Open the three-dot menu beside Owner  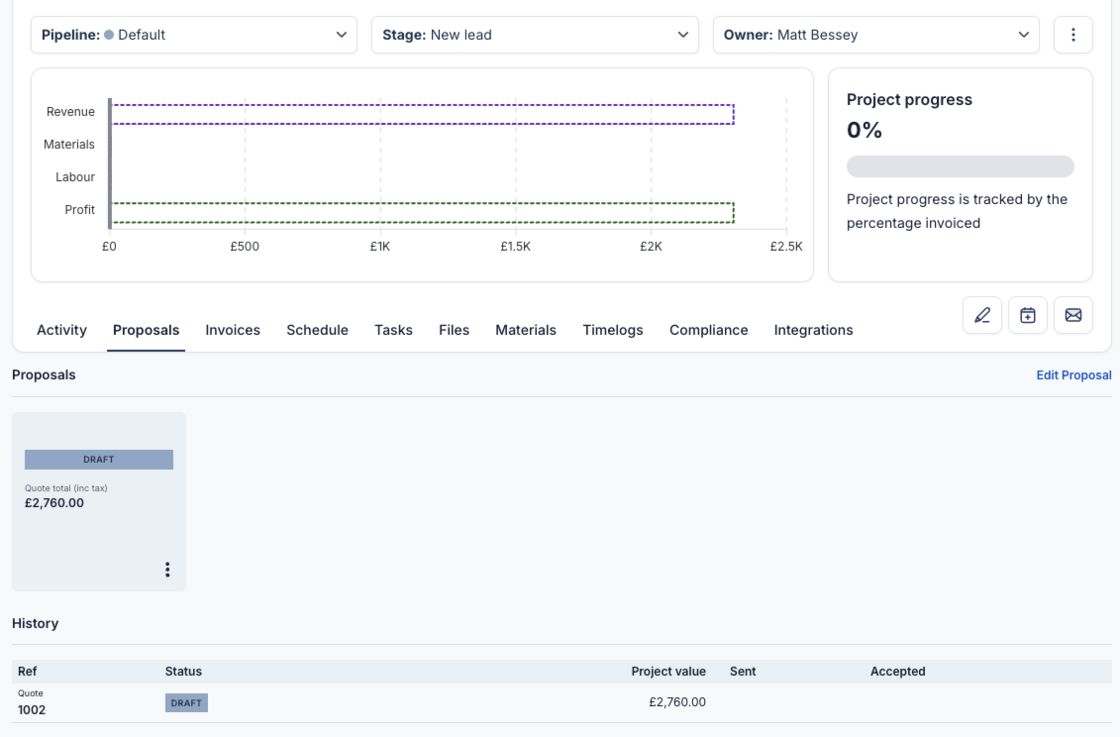coord(1073,35)
